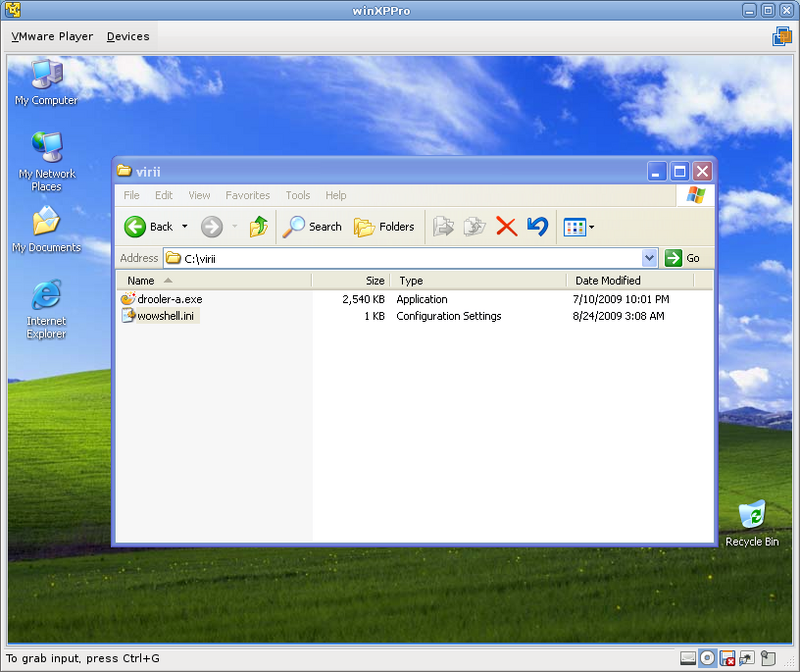Screen dimensions: 800x672
Task: Click the CD/DVD device status icon
Action: click(x=707, y=658)
